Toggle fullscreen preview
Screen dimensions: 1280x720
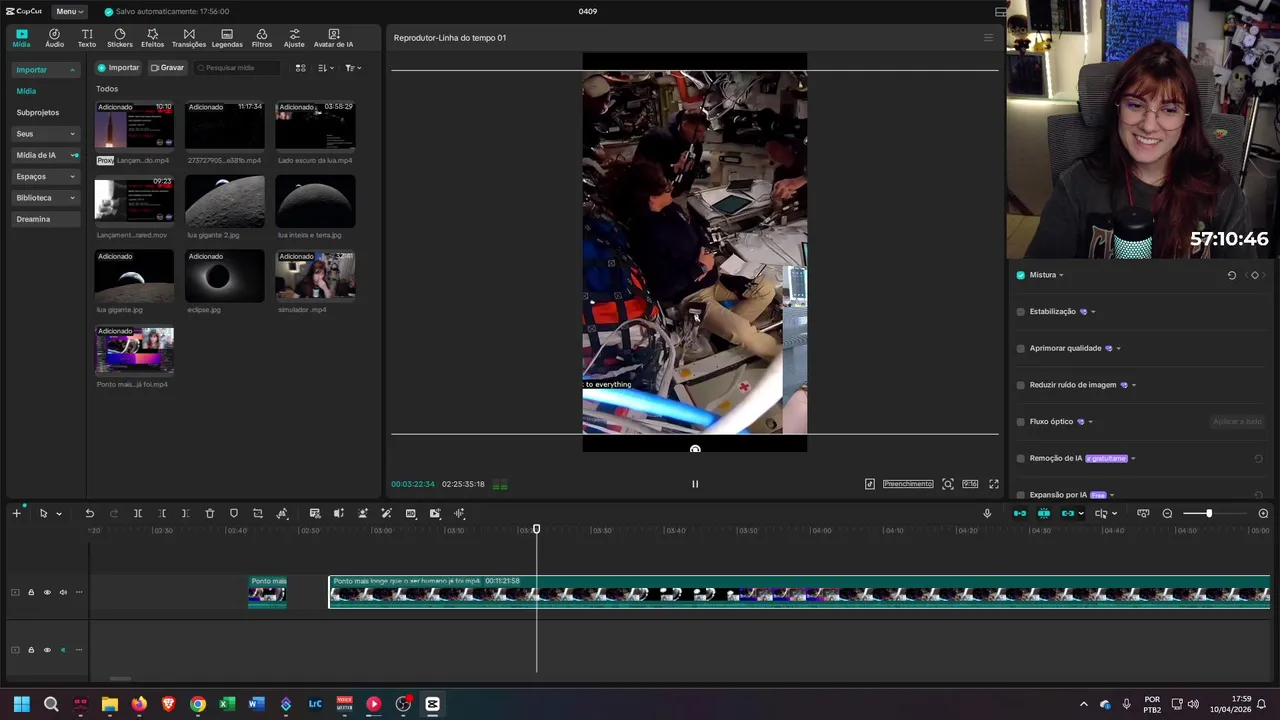(994, 484)
